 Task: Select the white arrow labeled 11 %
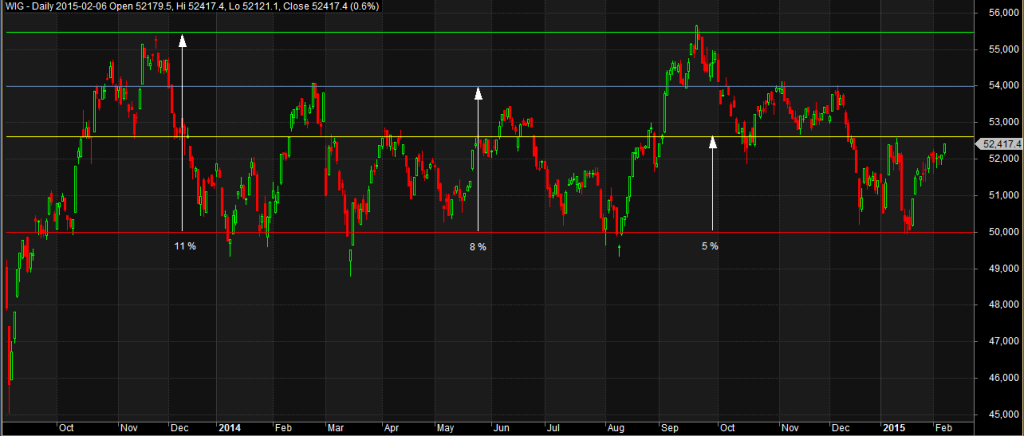click(x=182, y=130)
